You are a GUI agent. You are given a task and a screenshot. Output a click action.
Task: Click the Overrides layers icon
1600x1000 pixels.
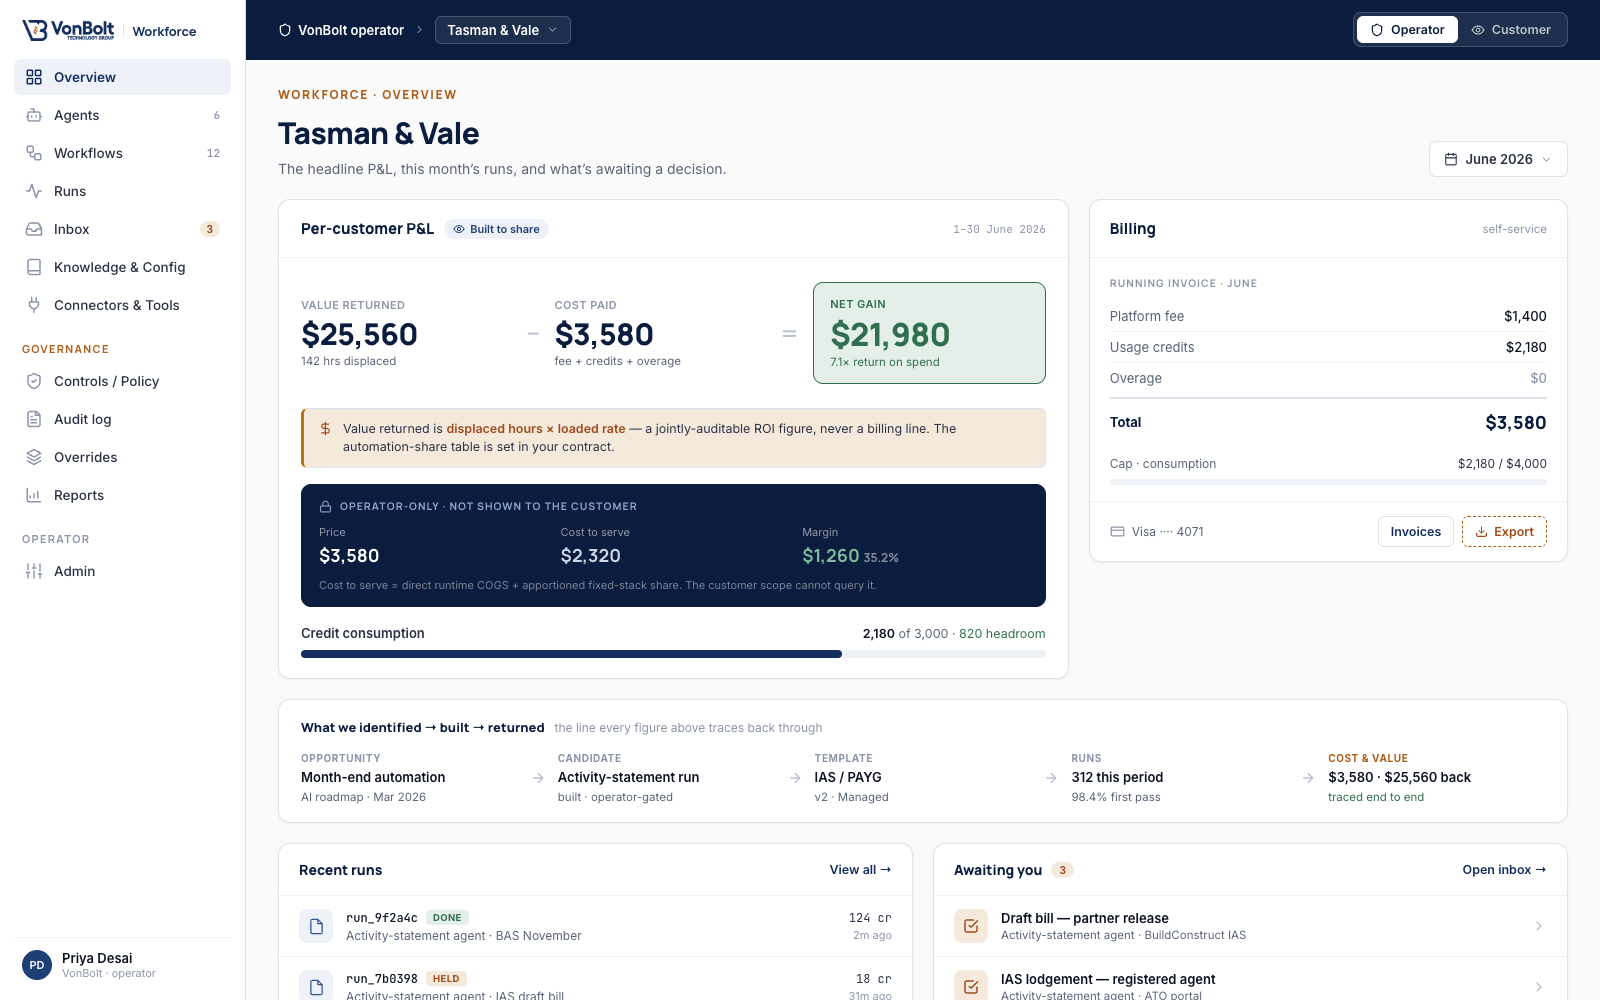[34, 457]
